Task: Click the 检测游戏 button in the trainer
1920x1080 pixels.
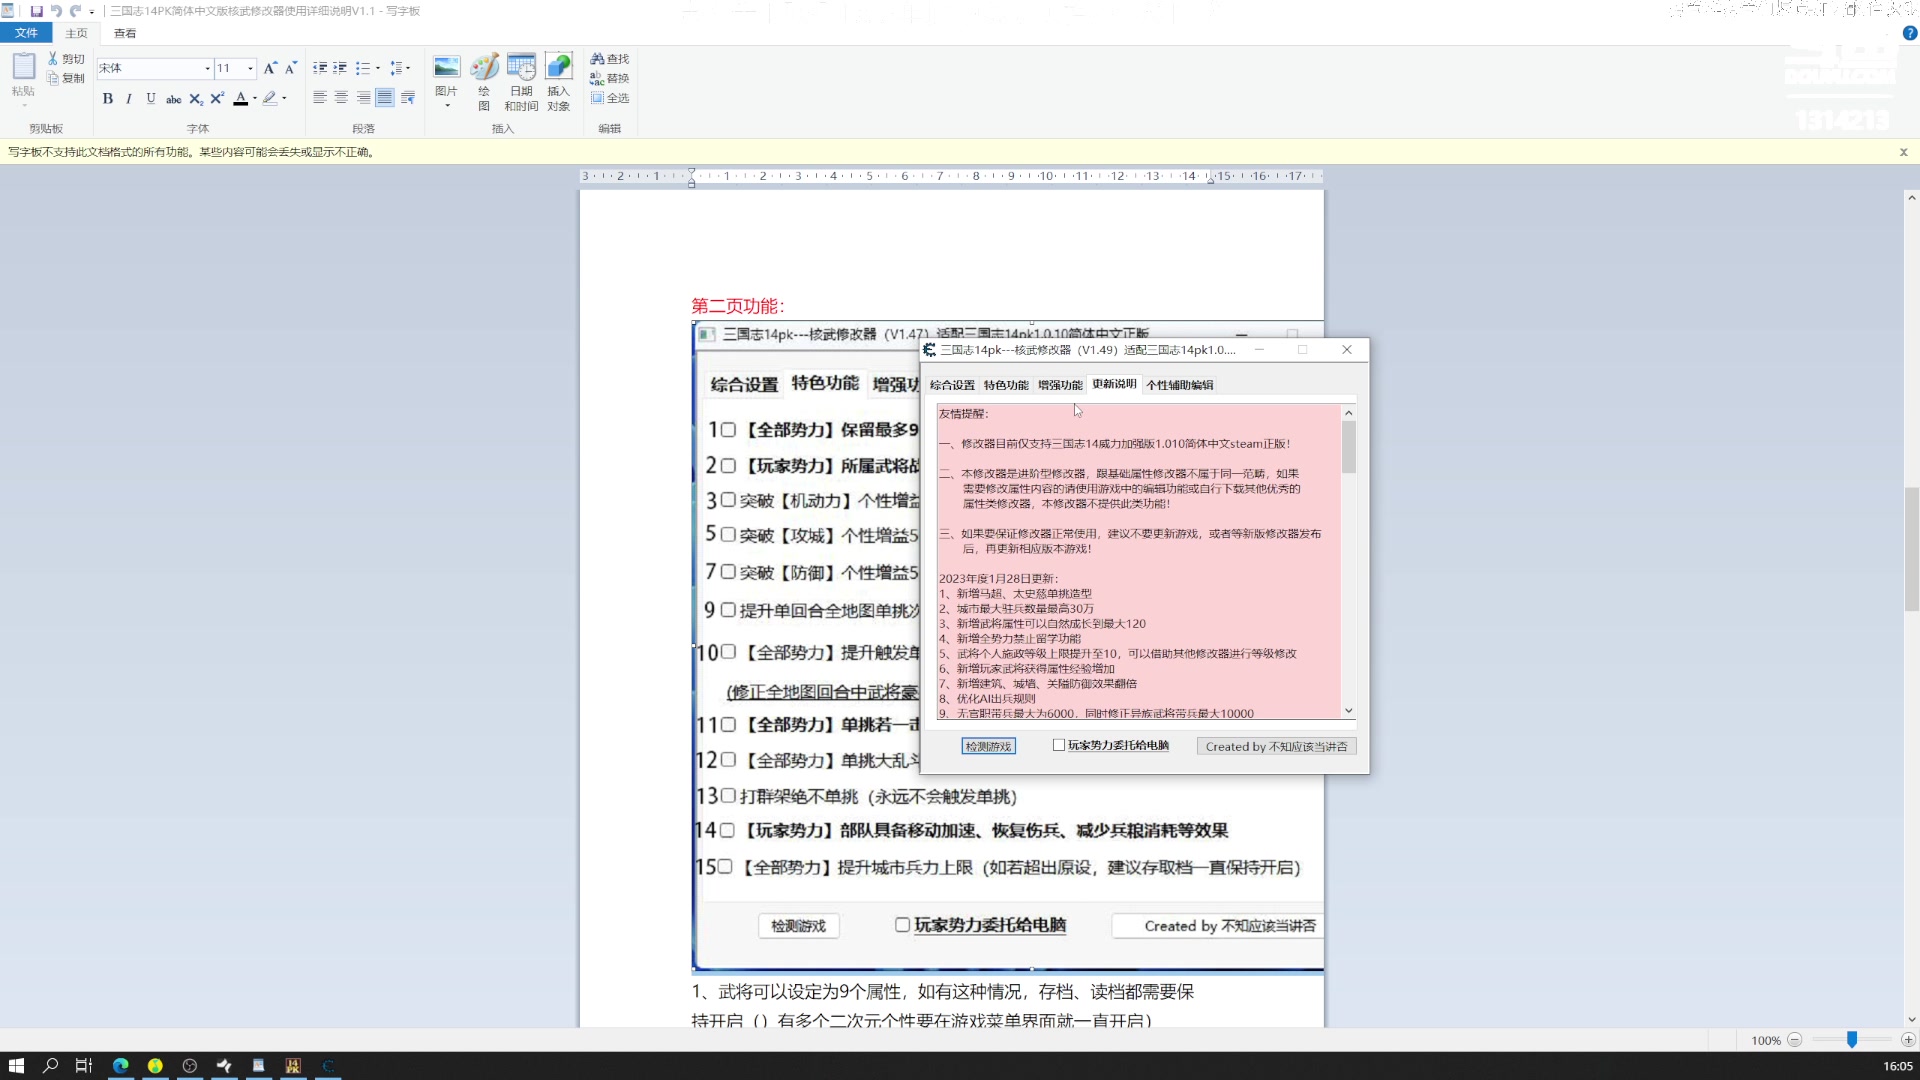Action: (988, 746)
